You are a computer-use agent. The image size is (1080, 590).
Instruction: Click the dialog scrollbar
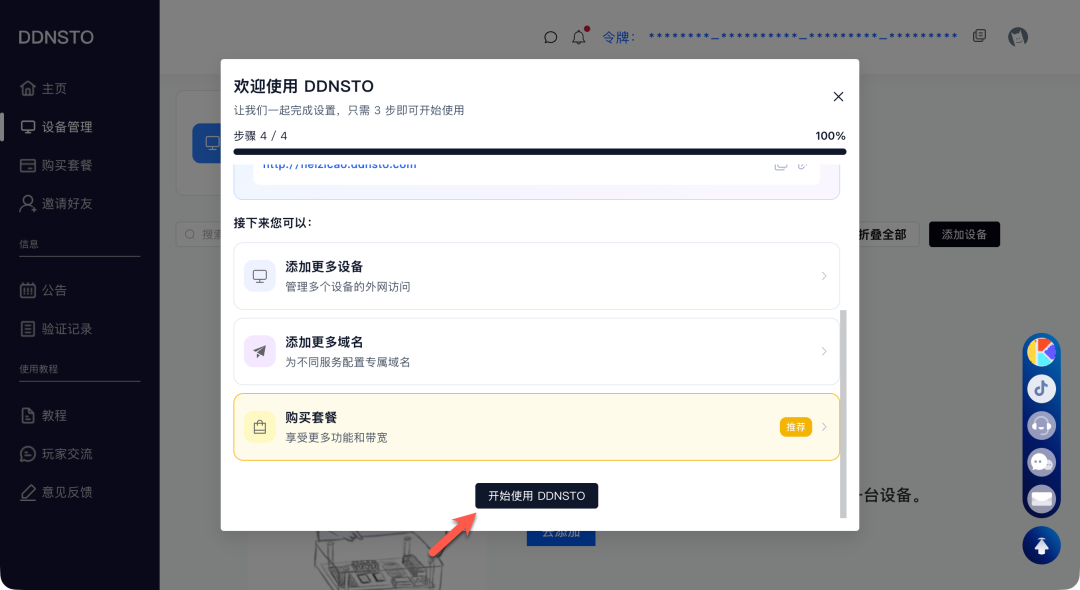tap(843, 413)
